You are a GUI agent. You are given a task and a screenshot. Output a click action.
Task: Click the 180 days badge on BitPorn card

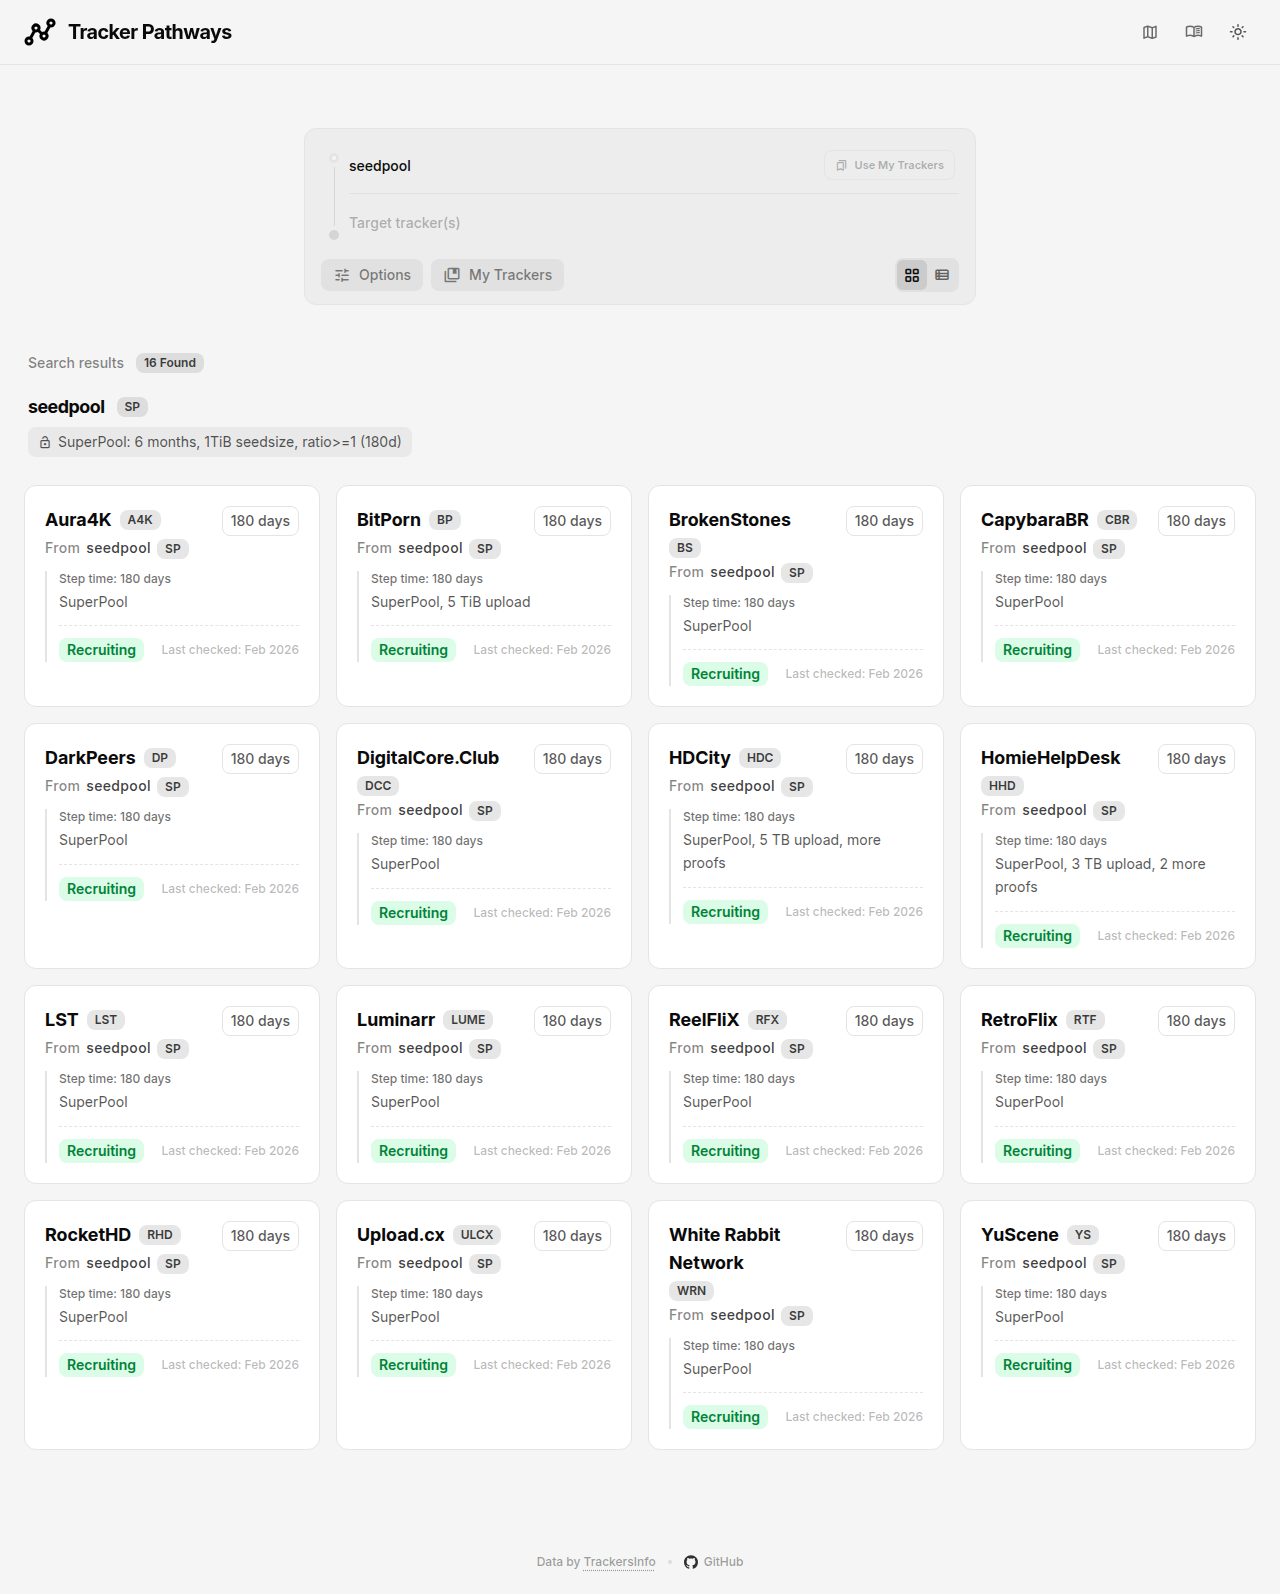point(572,521)
